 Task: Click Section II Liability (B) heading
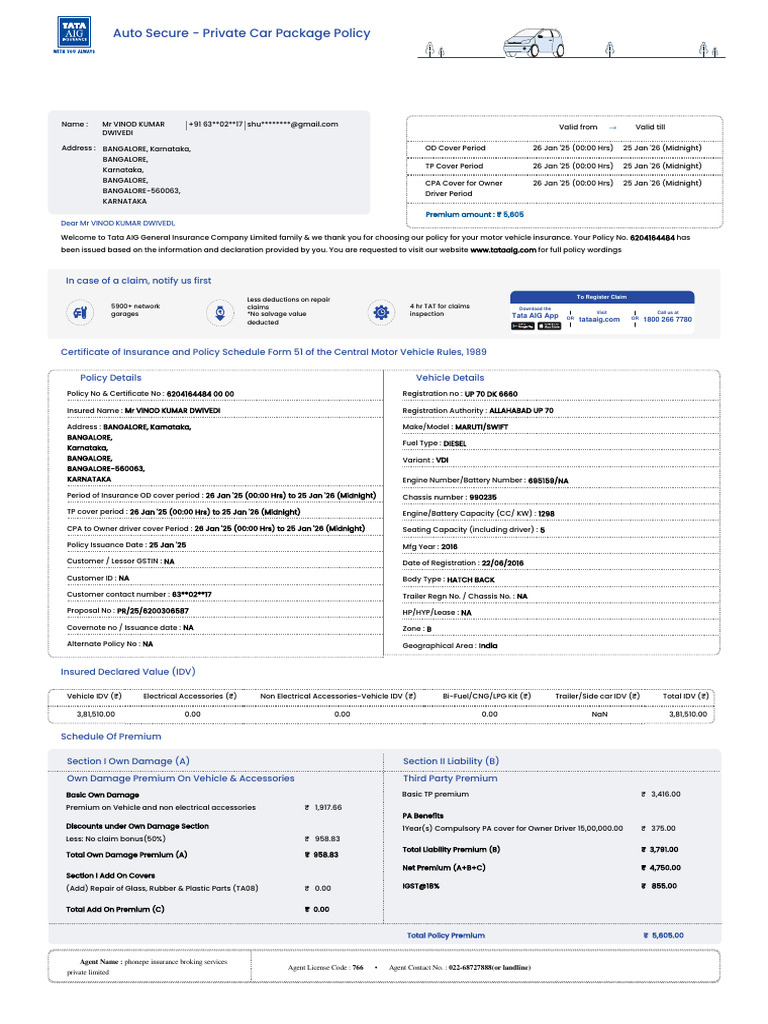pos(451,761)
